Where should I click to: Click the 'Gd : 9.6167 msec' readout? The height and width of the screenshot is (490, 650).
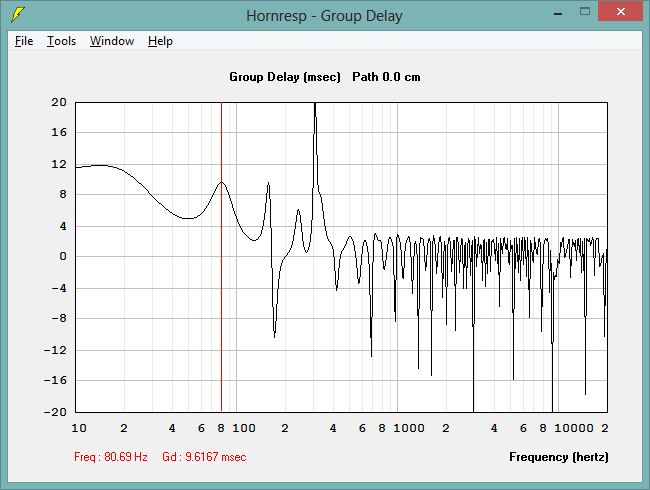tap(204, 457)
